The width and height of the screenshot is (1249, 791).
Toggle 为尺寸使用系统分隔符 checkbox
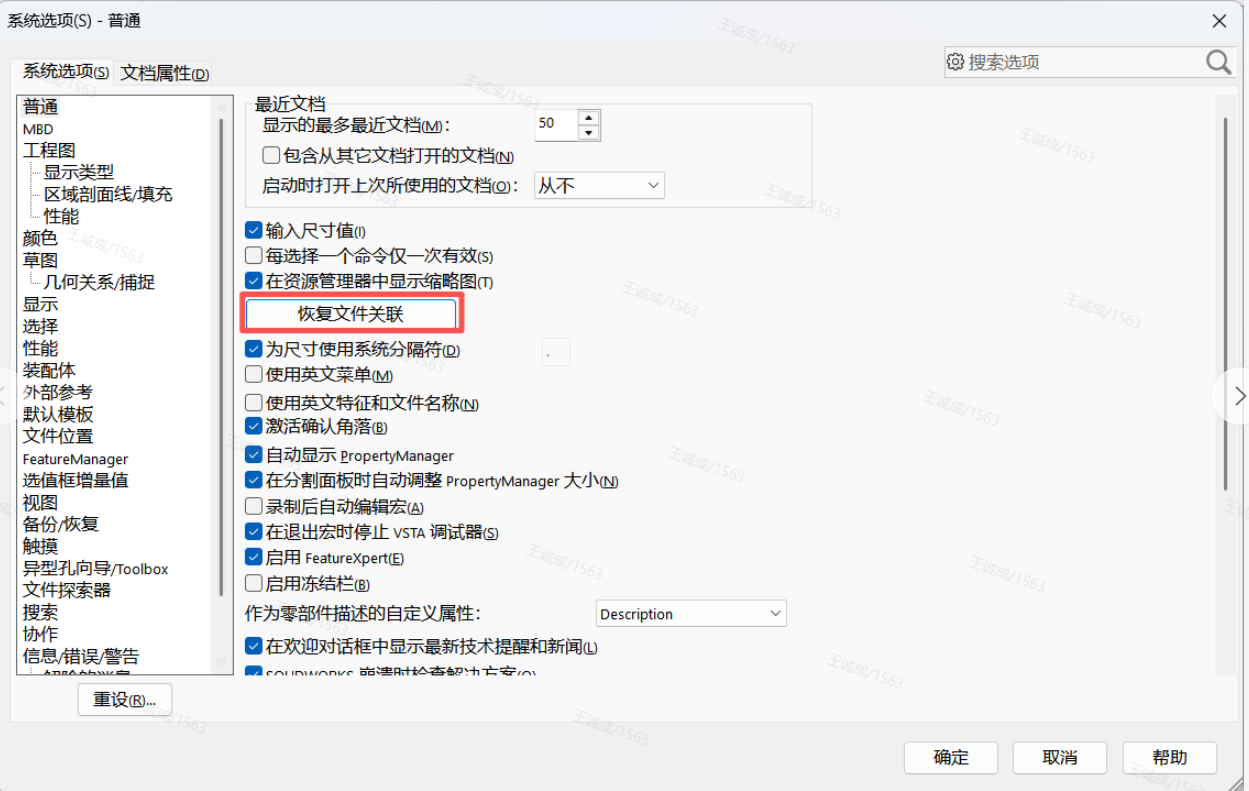click(x=253, y=350)
